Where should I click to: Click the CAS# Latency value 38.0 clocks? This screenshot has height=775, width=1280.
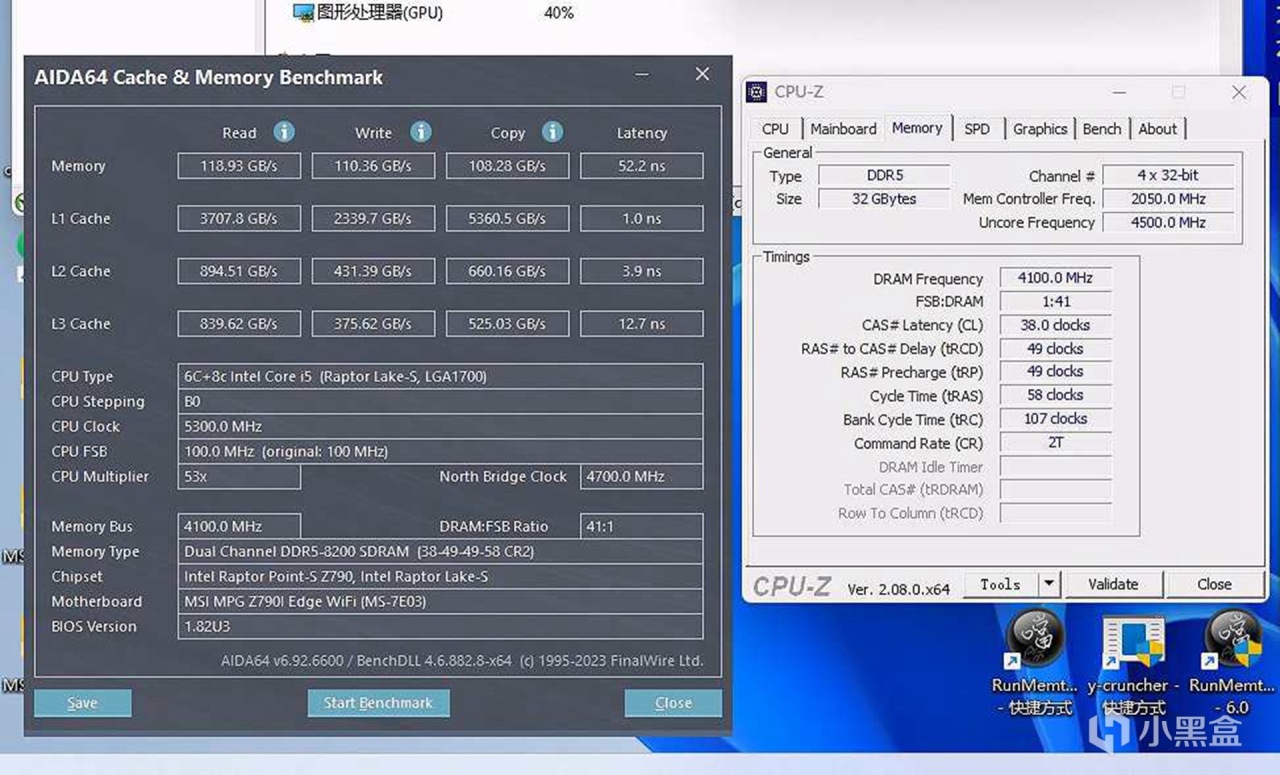(1055, 325)
